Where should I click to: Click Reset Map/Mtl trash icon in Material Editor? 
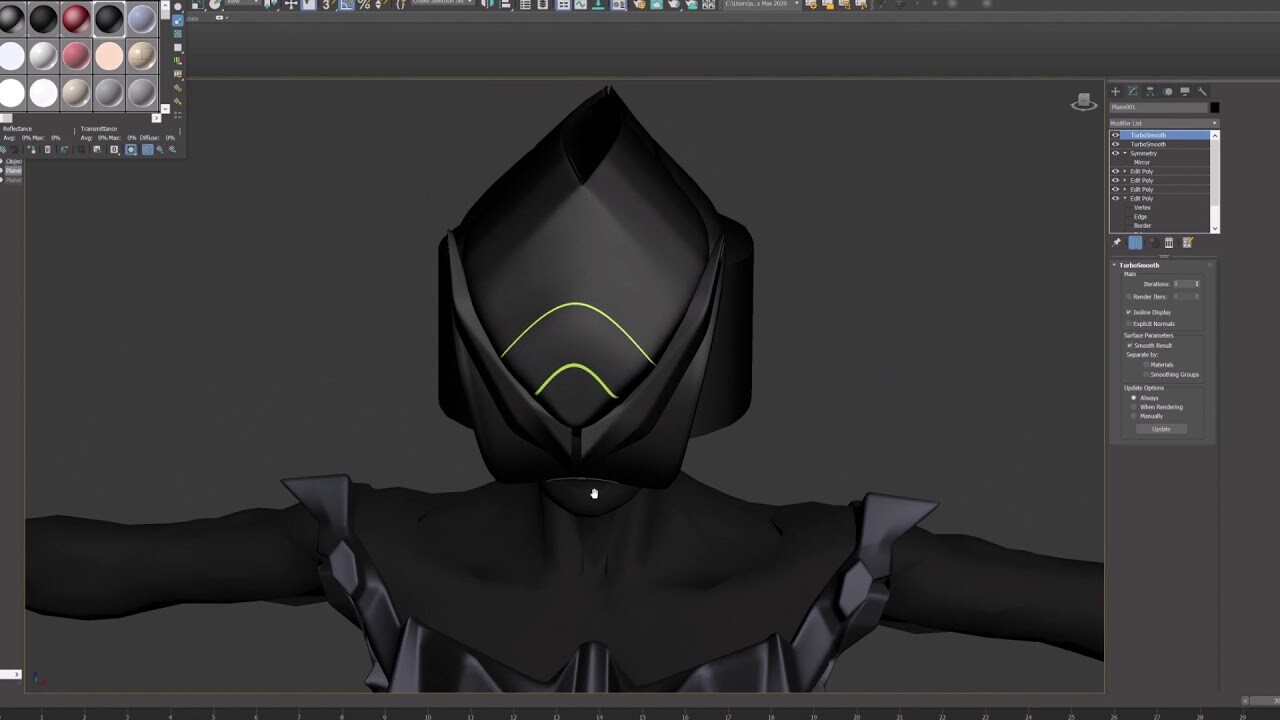48,149
